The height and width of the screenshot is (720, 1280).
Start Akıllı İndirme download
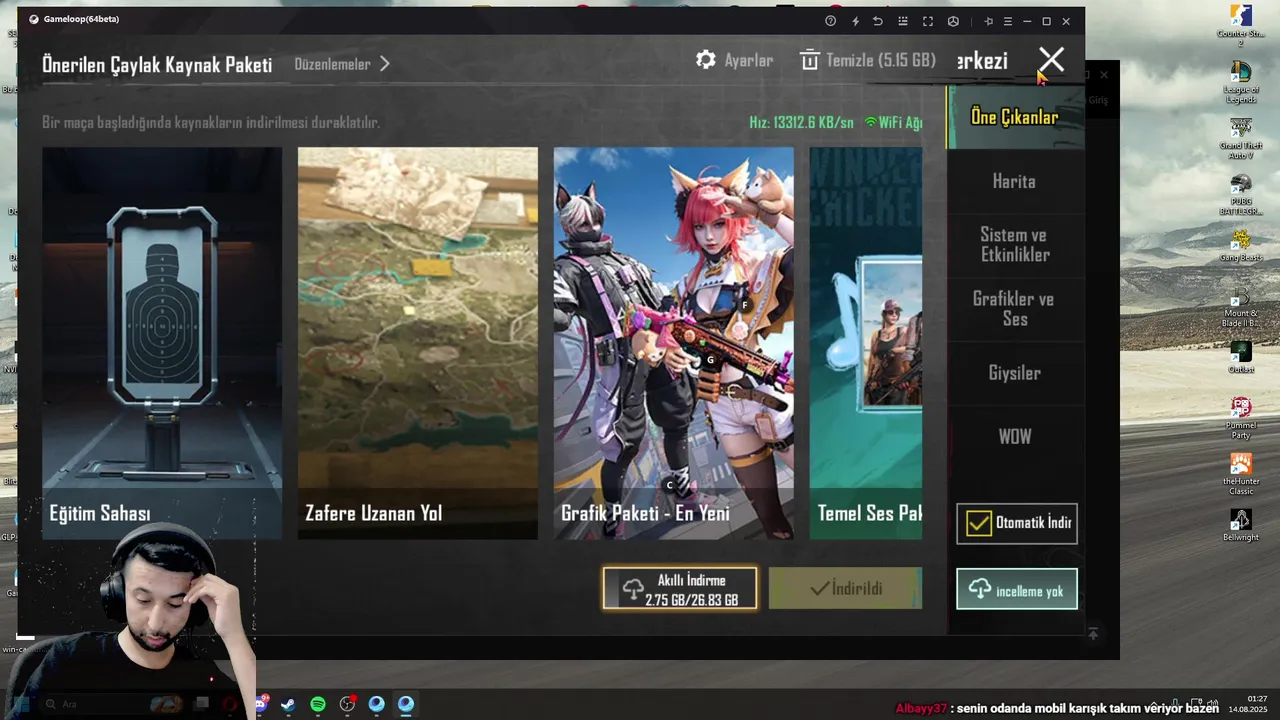point(680,588)
